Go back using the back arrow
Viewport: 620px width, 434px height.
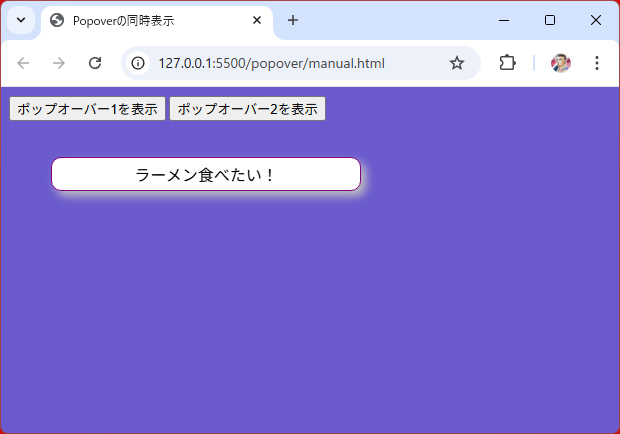click(x=24, y=63)
